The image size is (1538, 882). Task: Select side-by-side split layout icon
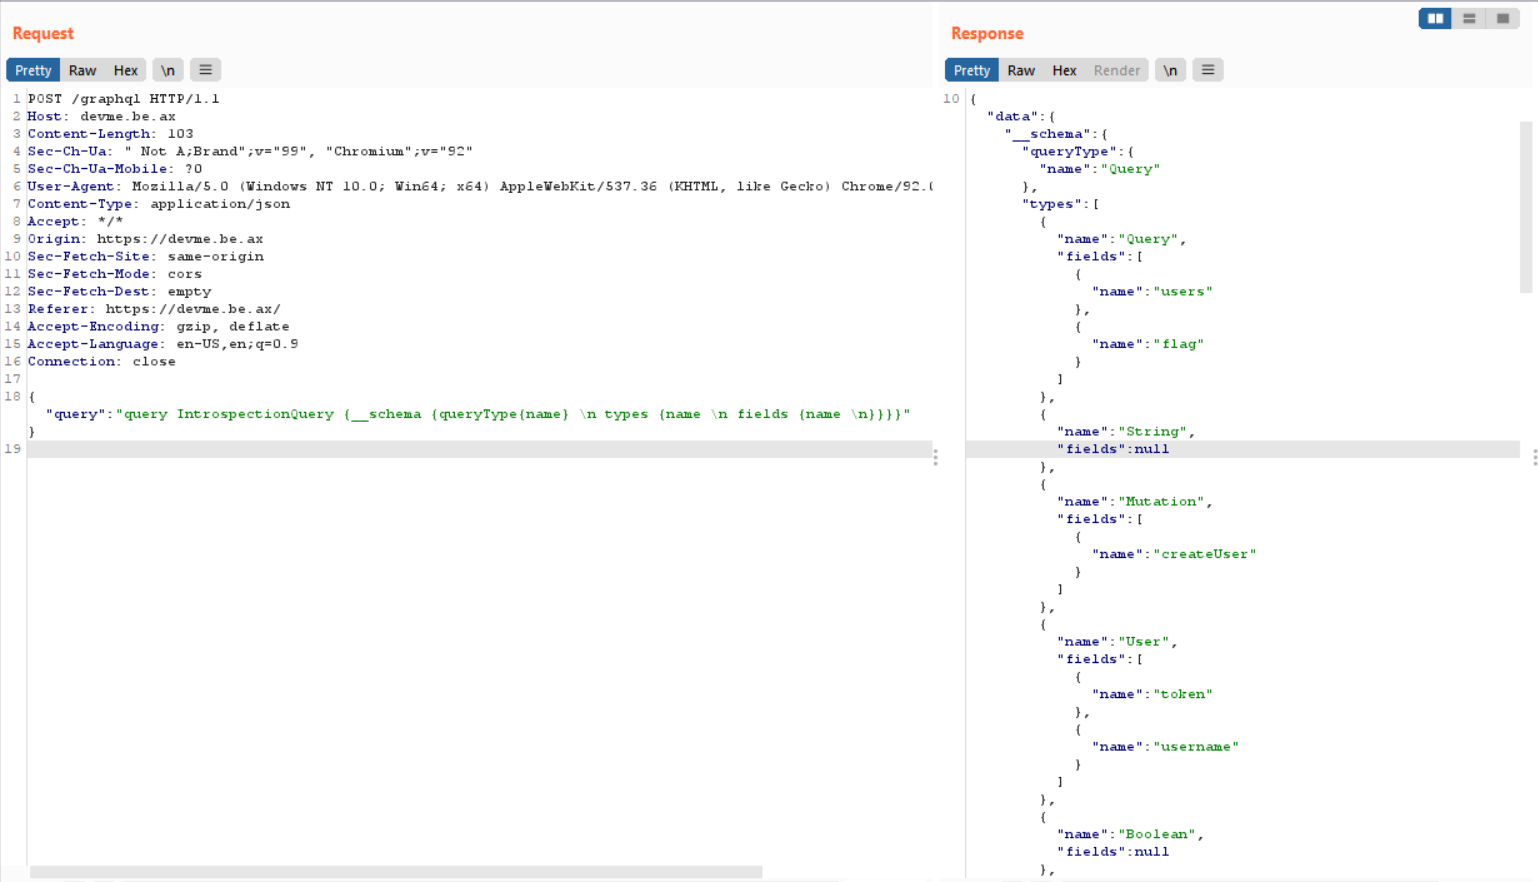tap(1434, 18)
